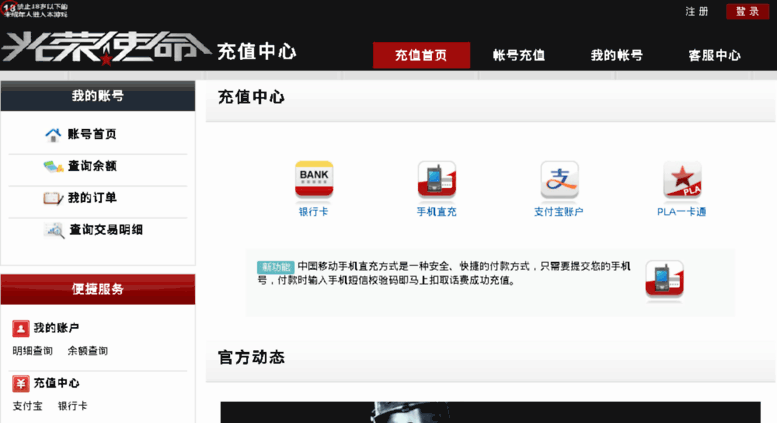Open the 我的订单 sidebar link

click(x=92, y=198)
